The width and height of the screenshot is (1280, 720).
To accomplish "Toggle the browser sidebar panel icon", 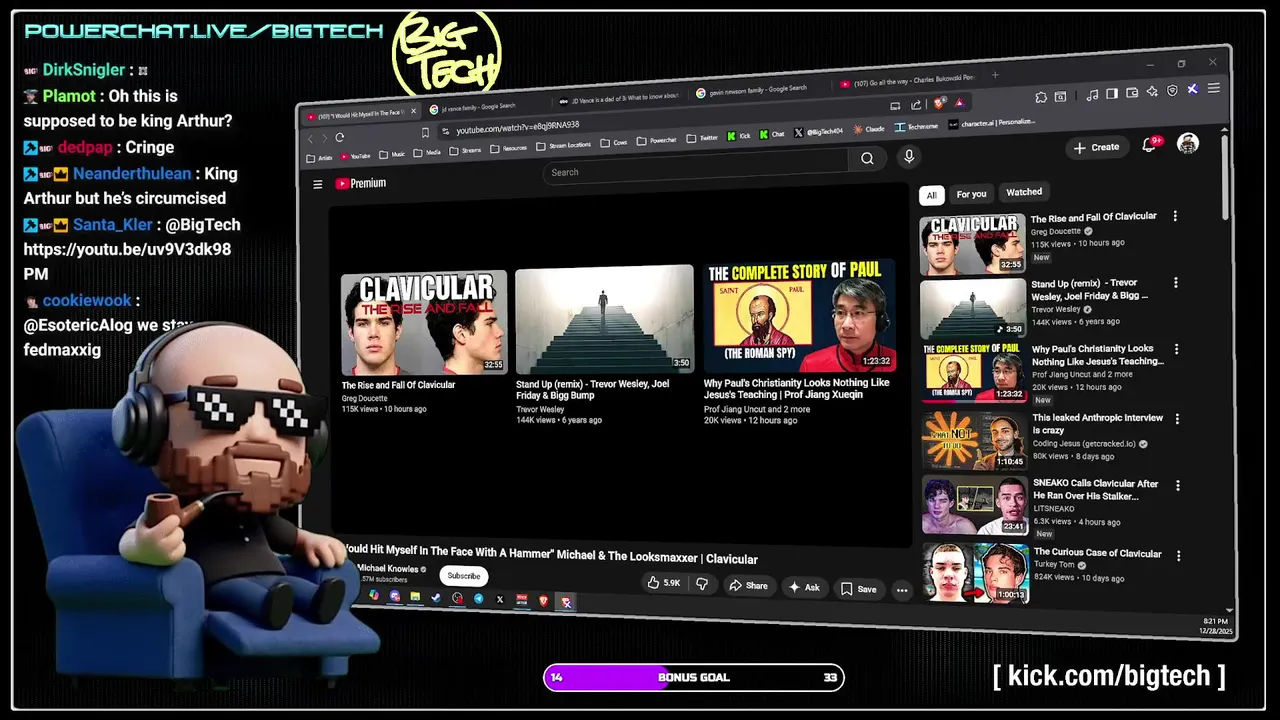I will tap(1112, 94).
